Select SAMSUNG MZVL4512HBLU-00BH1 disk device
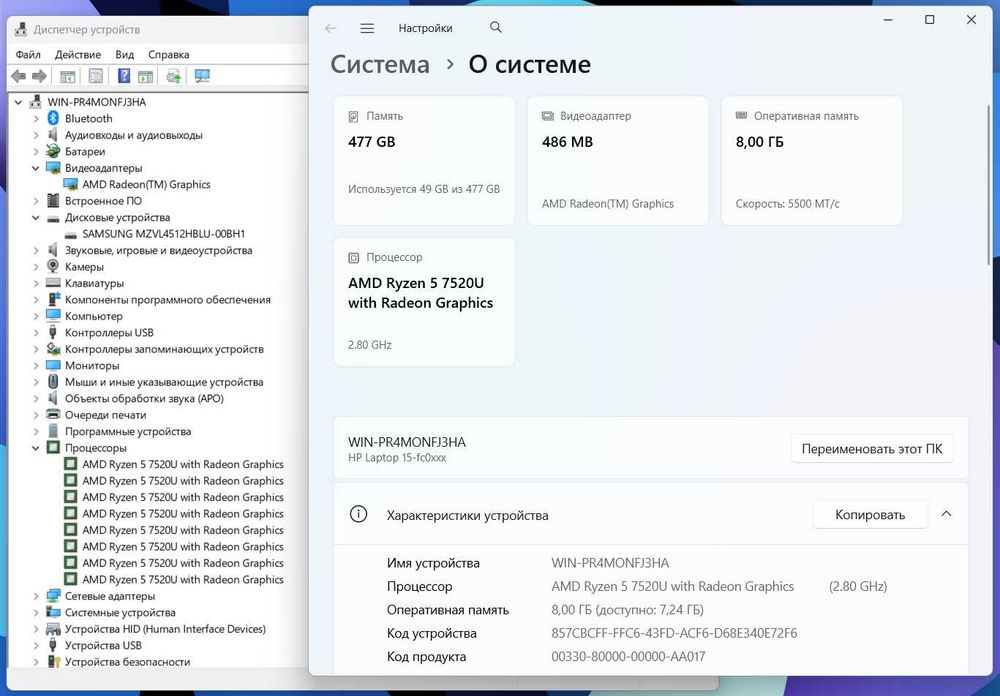1000x696 pixels. click(163, 233)
